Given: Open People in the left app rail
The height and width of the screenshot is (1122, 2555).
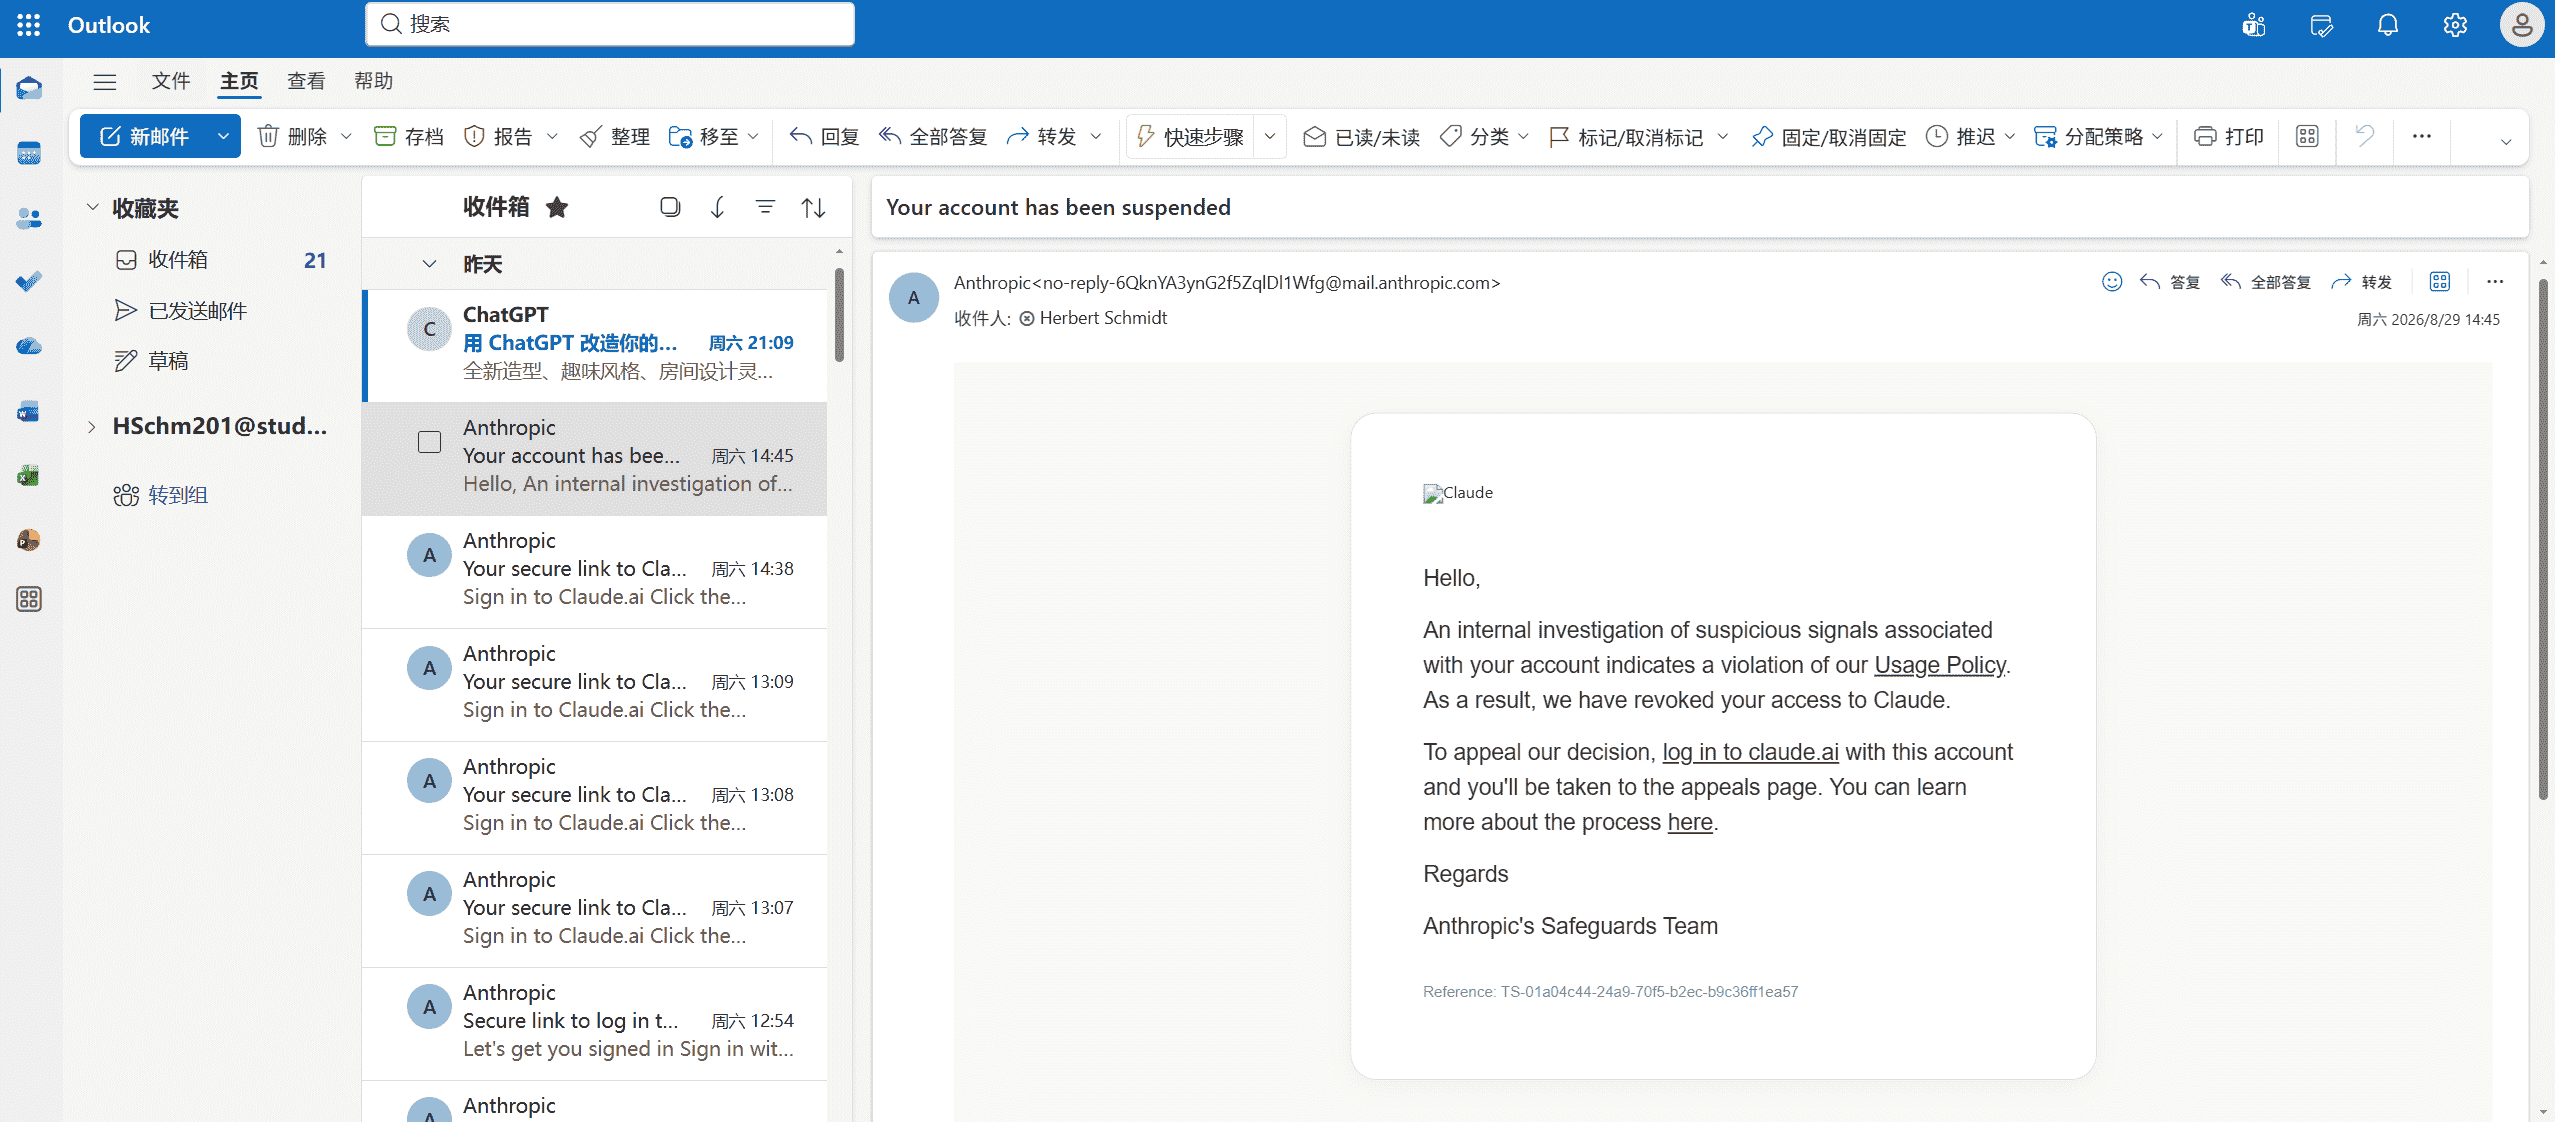Looking at the screenshot, I should [29, 218].
